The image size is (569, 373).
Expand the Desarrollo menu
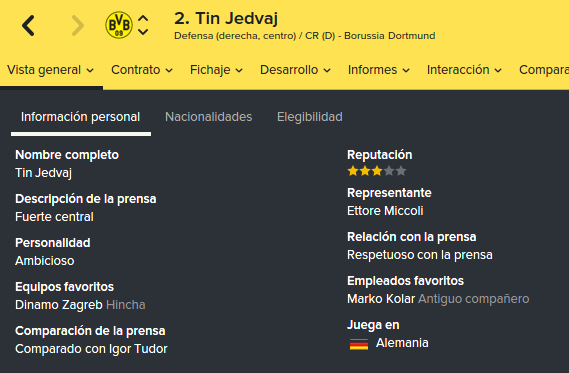click(295, 70)
